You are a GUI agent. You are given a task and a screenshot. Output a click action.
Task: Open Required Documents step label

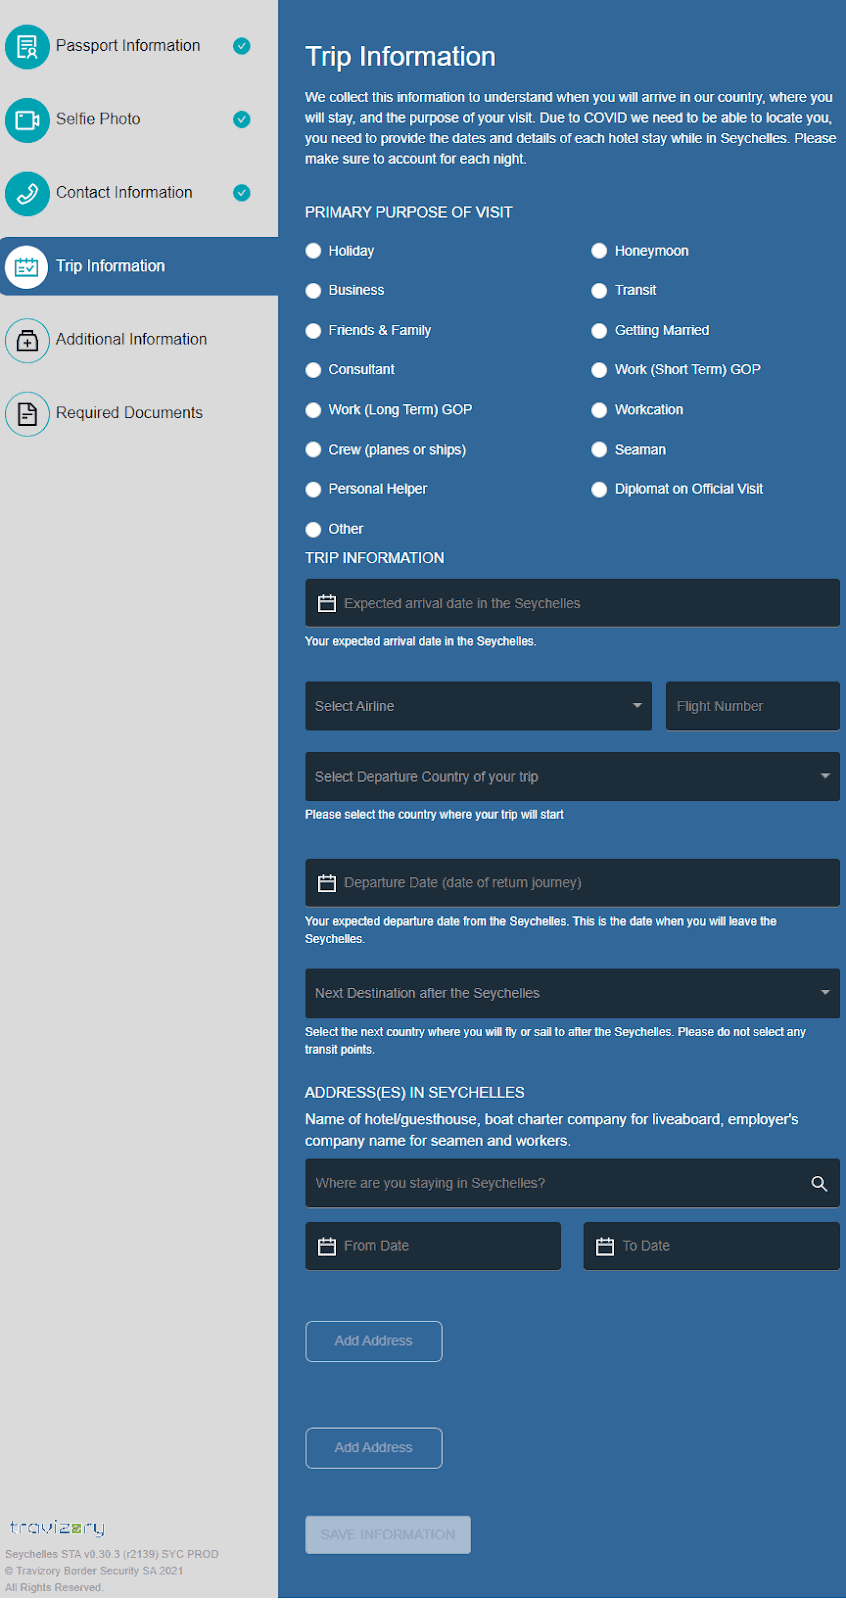click(129, 413)
